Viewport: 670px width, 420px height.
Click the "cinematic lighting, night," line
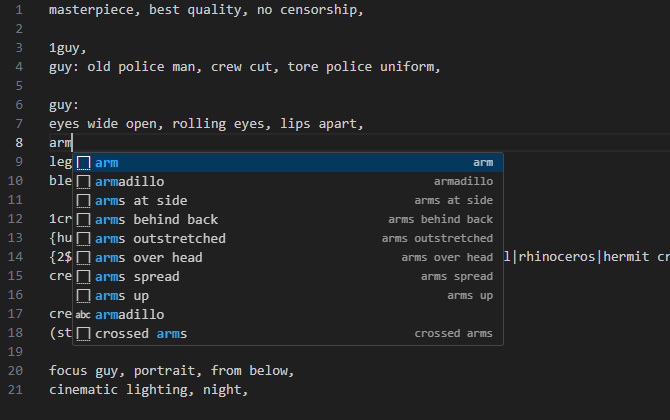coord(148,390)
